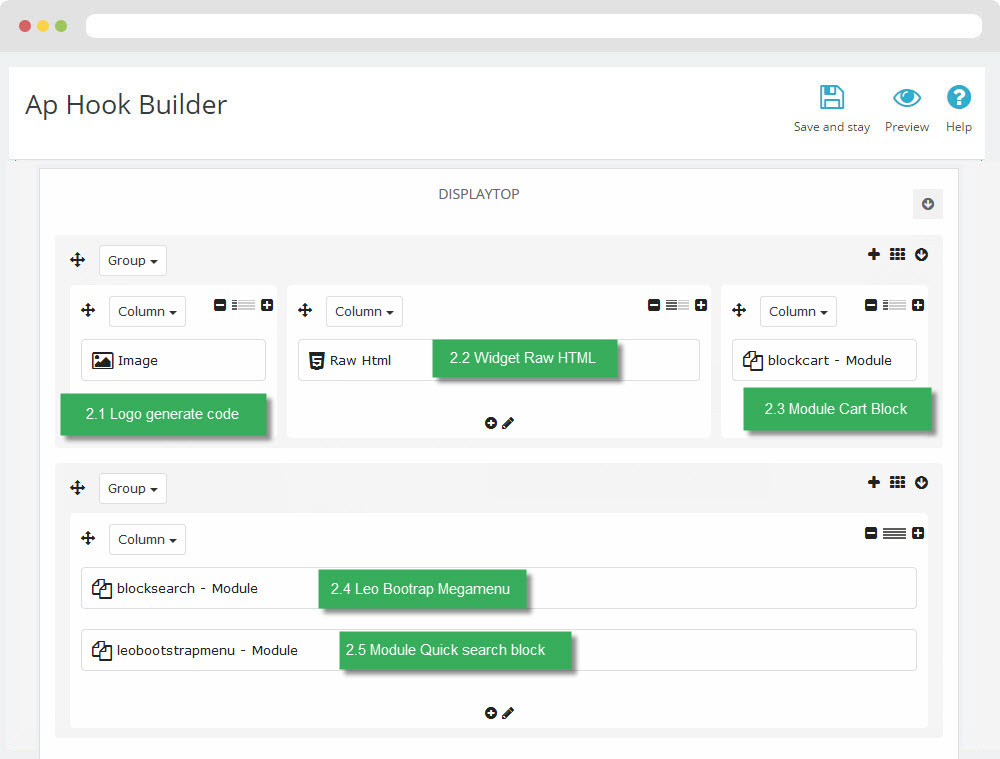This screenshot has width=1000, height=759.
Task: Click the move handle of the Image column
Action: point(88,311)
